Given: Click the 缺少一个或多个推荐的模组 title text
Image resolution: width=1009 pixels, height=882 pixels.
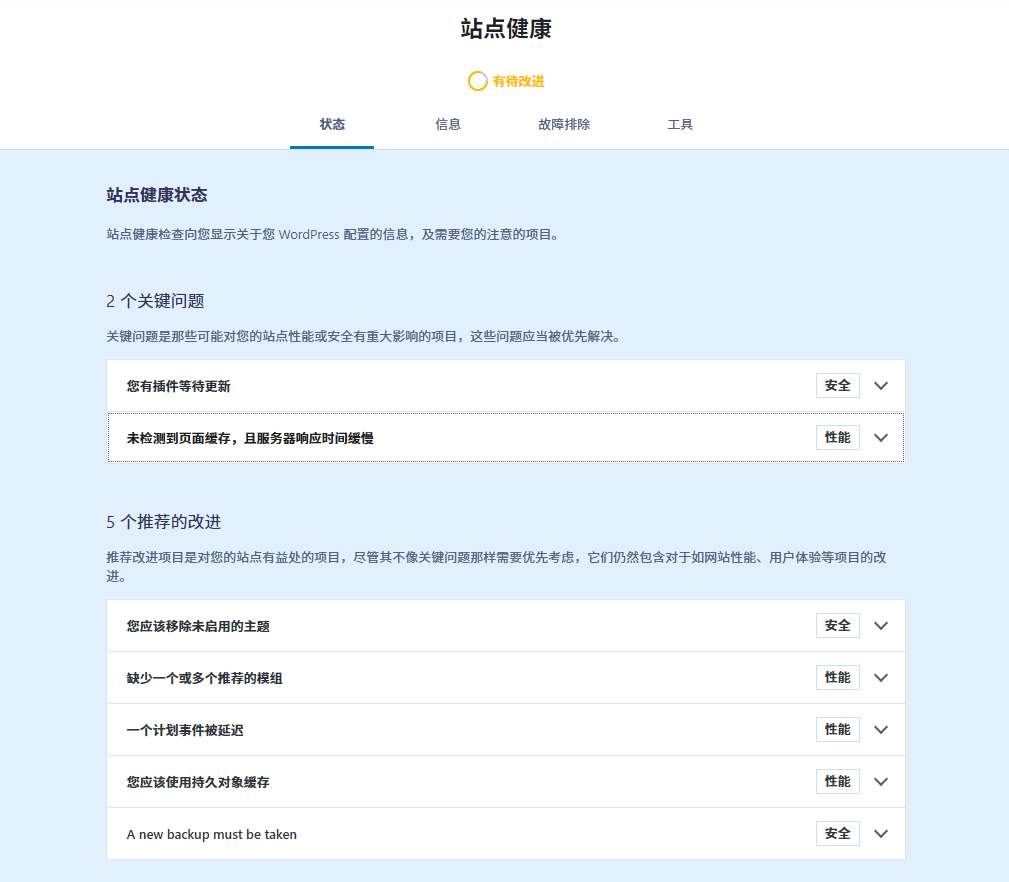Looking at the screenshot, I should point(205,678).
